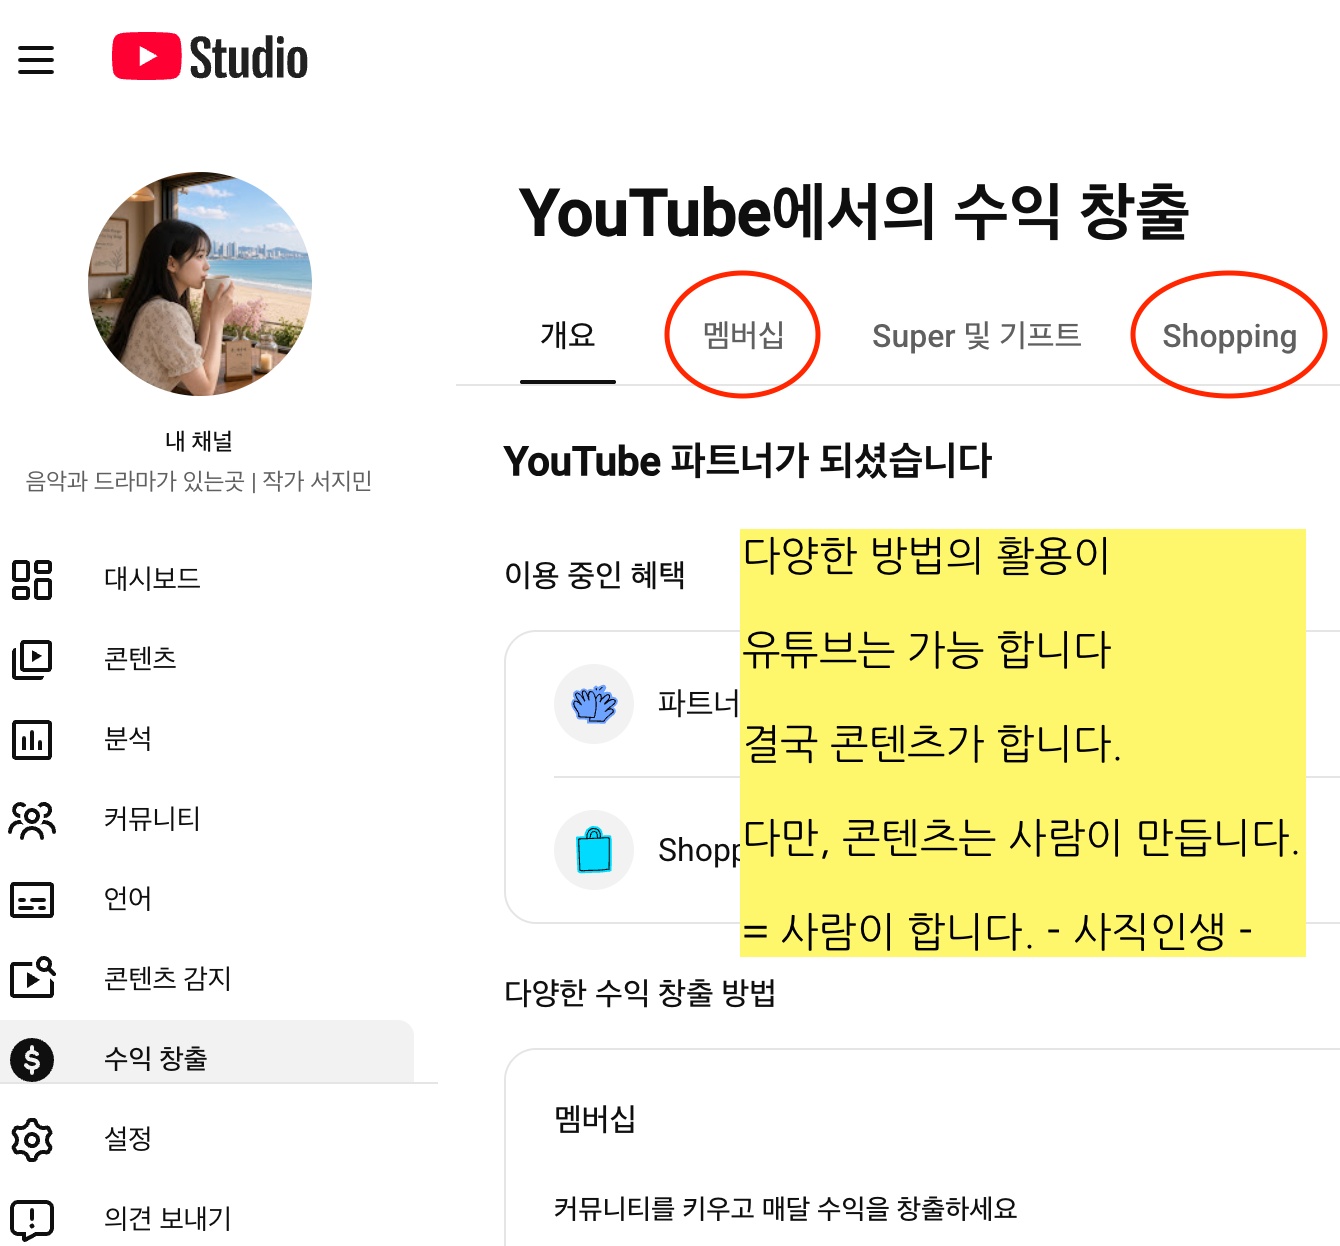This screenshot has height=1246, width=1340.
Task: Switch to the 개요 tab
Action: [x=568, y=335]
